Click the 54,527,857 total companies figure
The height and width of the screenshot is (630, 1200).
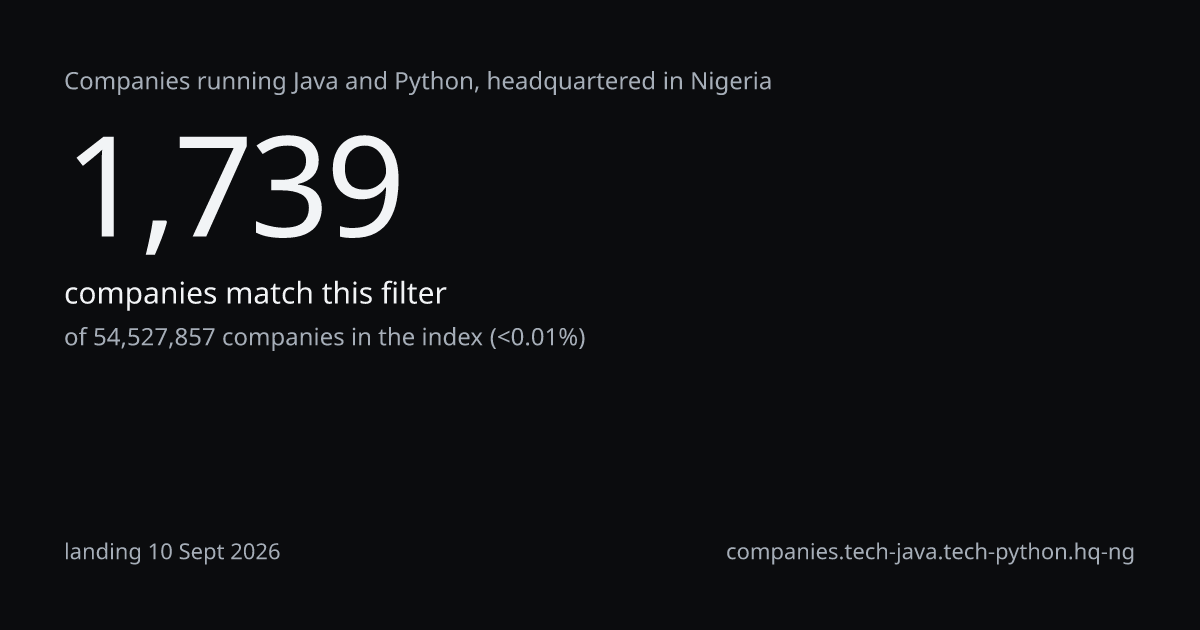click(154, 337)
